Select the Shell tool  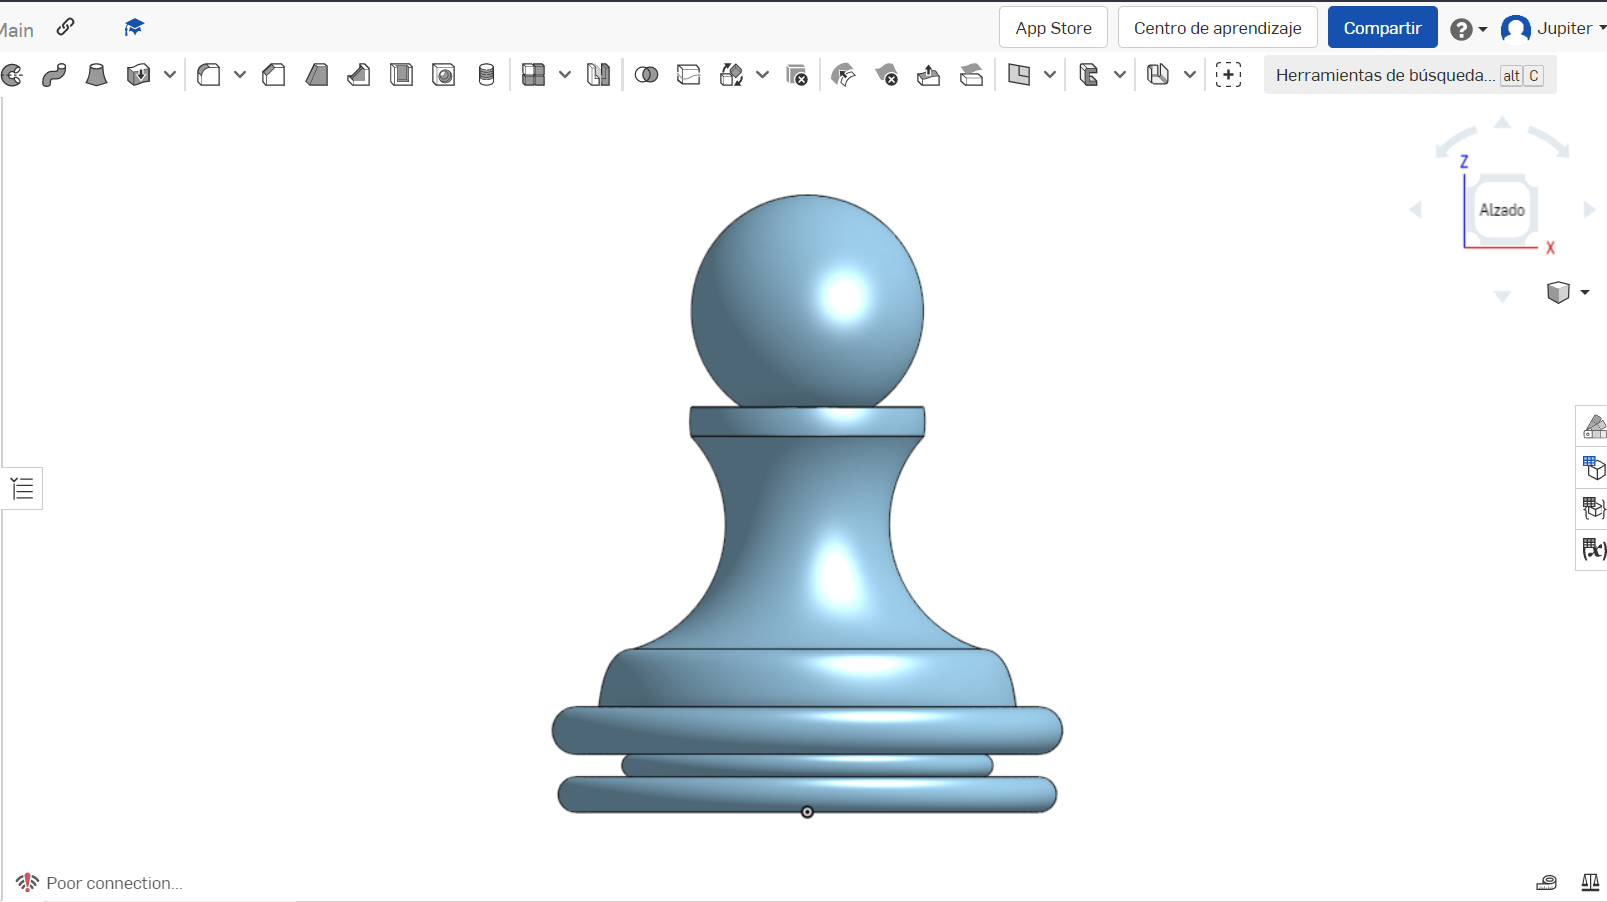[x=401, y=74]
